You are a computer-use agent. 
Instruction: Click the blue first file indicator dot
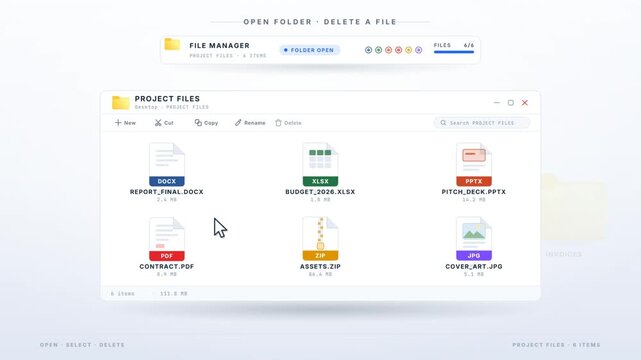tap(368, 50)
